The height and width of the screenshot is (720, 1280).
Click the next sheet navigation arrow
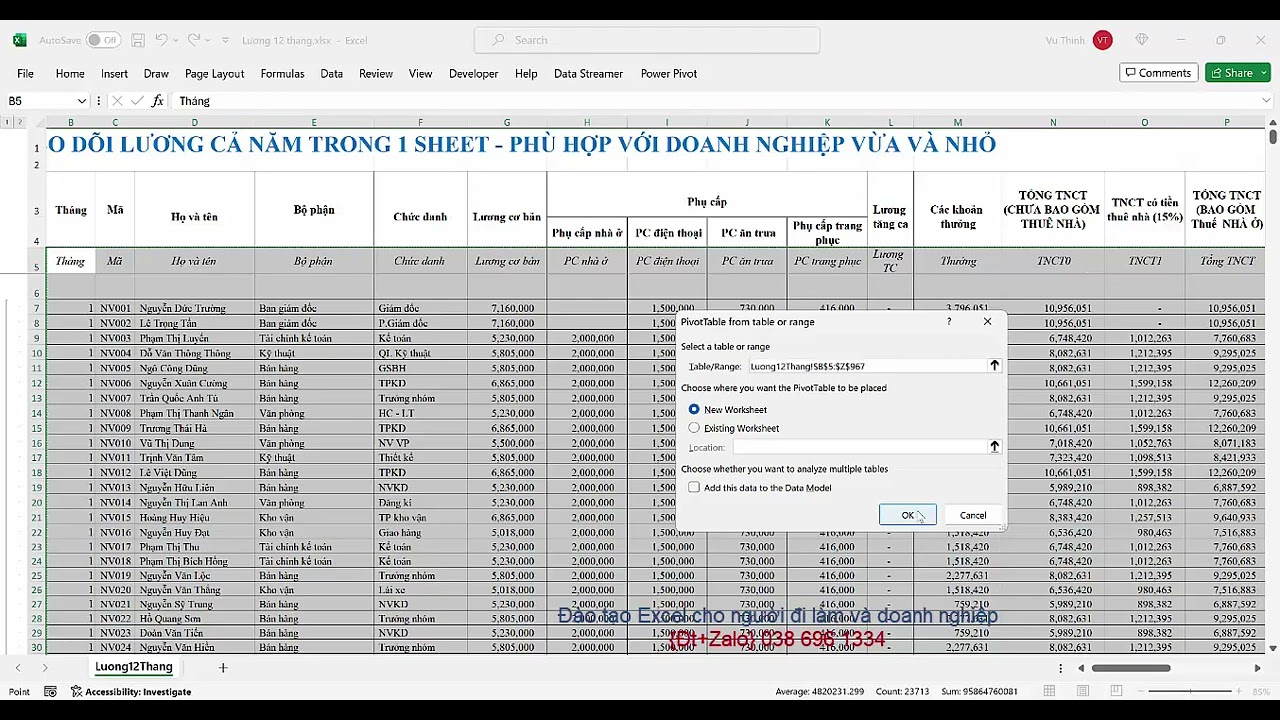pos(44,667)
